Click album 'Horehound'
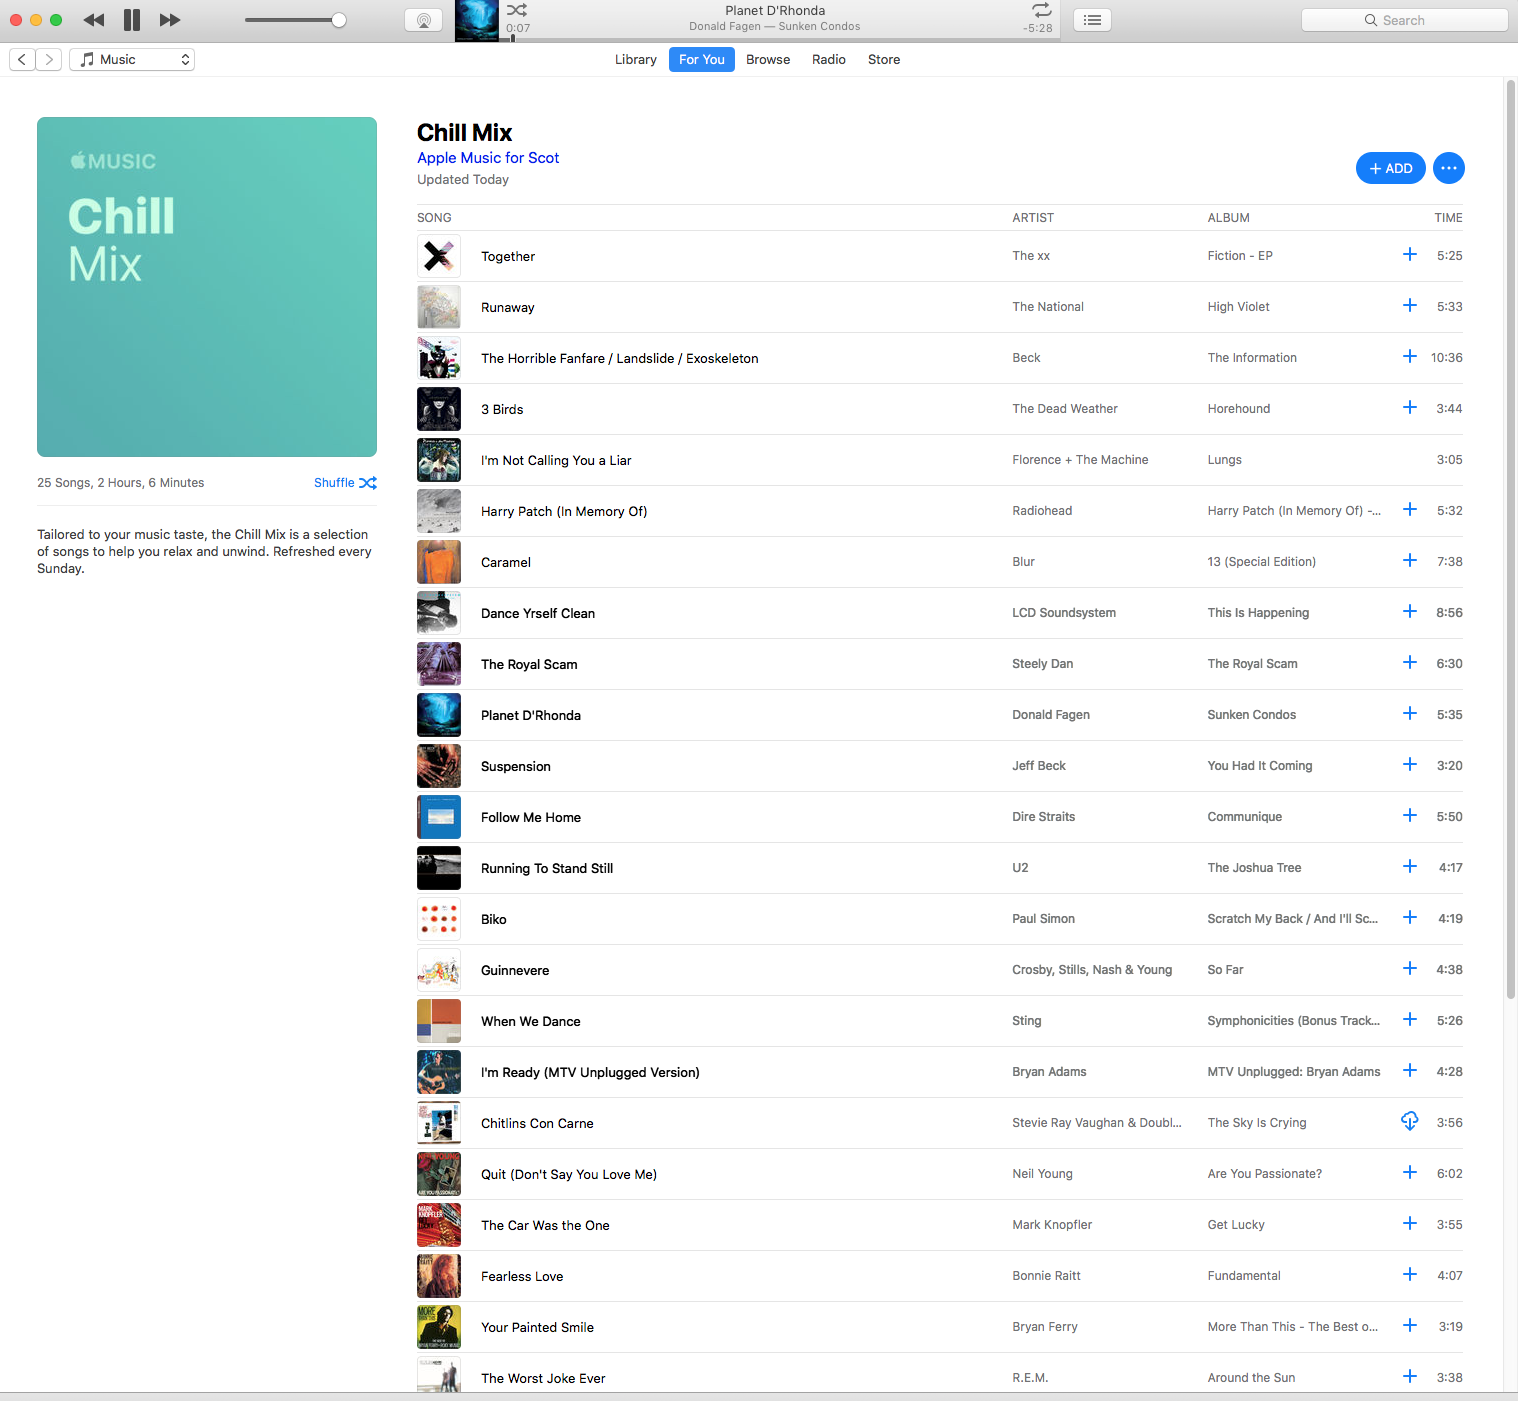This screenshot has width=1518, height=1401. coord(1238,409)
